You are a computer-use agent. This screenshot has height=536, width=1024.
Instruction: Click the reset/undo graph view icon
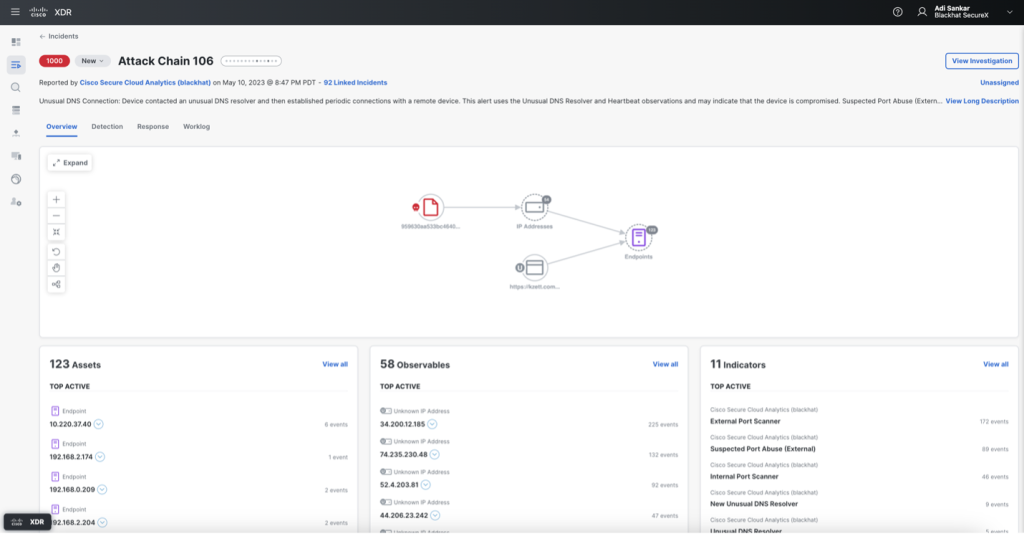click(56, 251)
